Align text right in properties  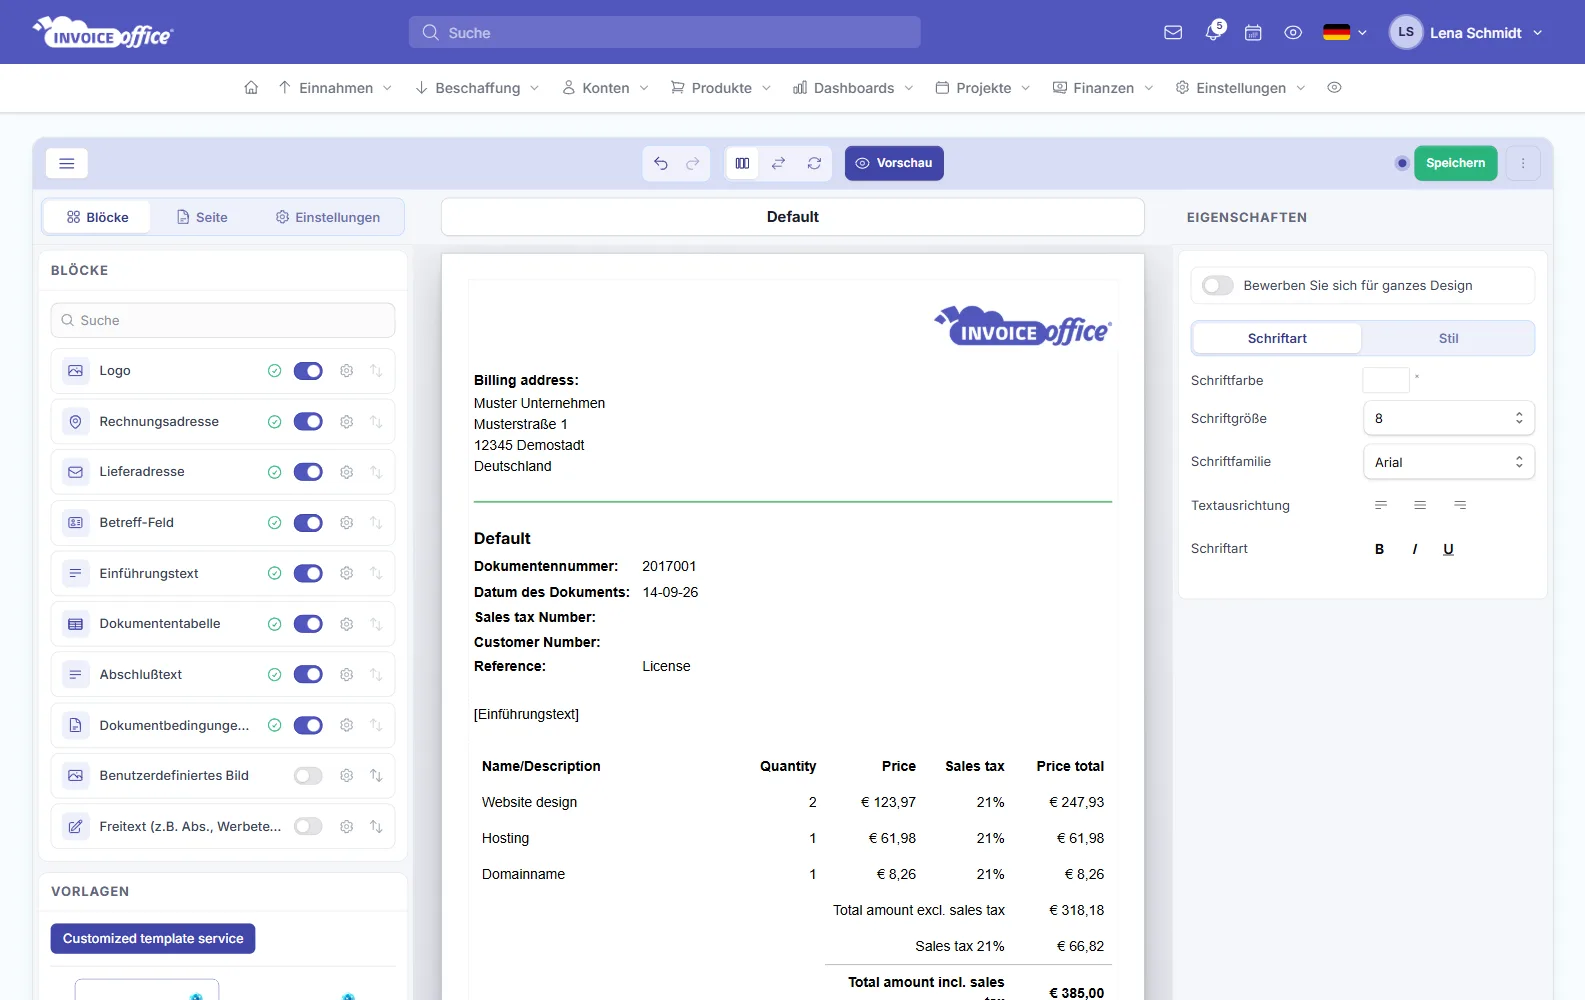click(1460, 506)
